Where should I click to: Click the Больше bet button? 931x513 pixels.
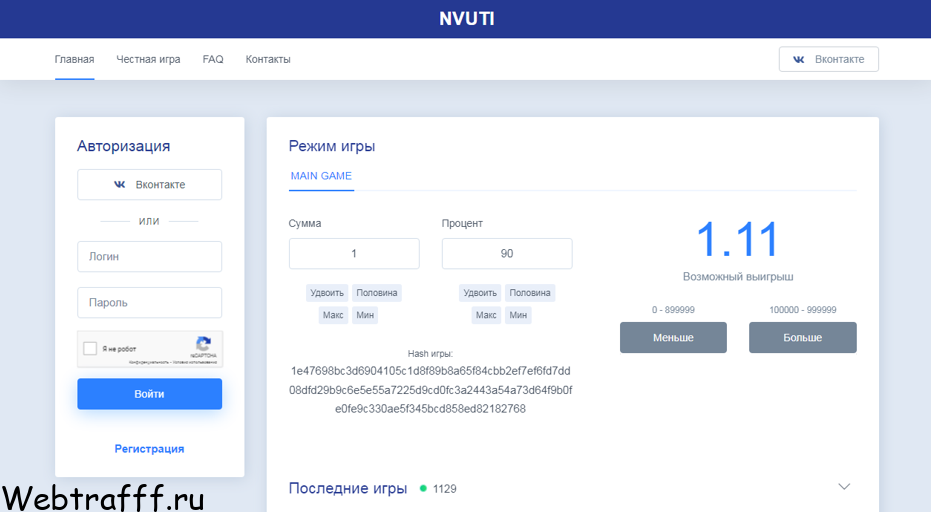coord(803,337)
